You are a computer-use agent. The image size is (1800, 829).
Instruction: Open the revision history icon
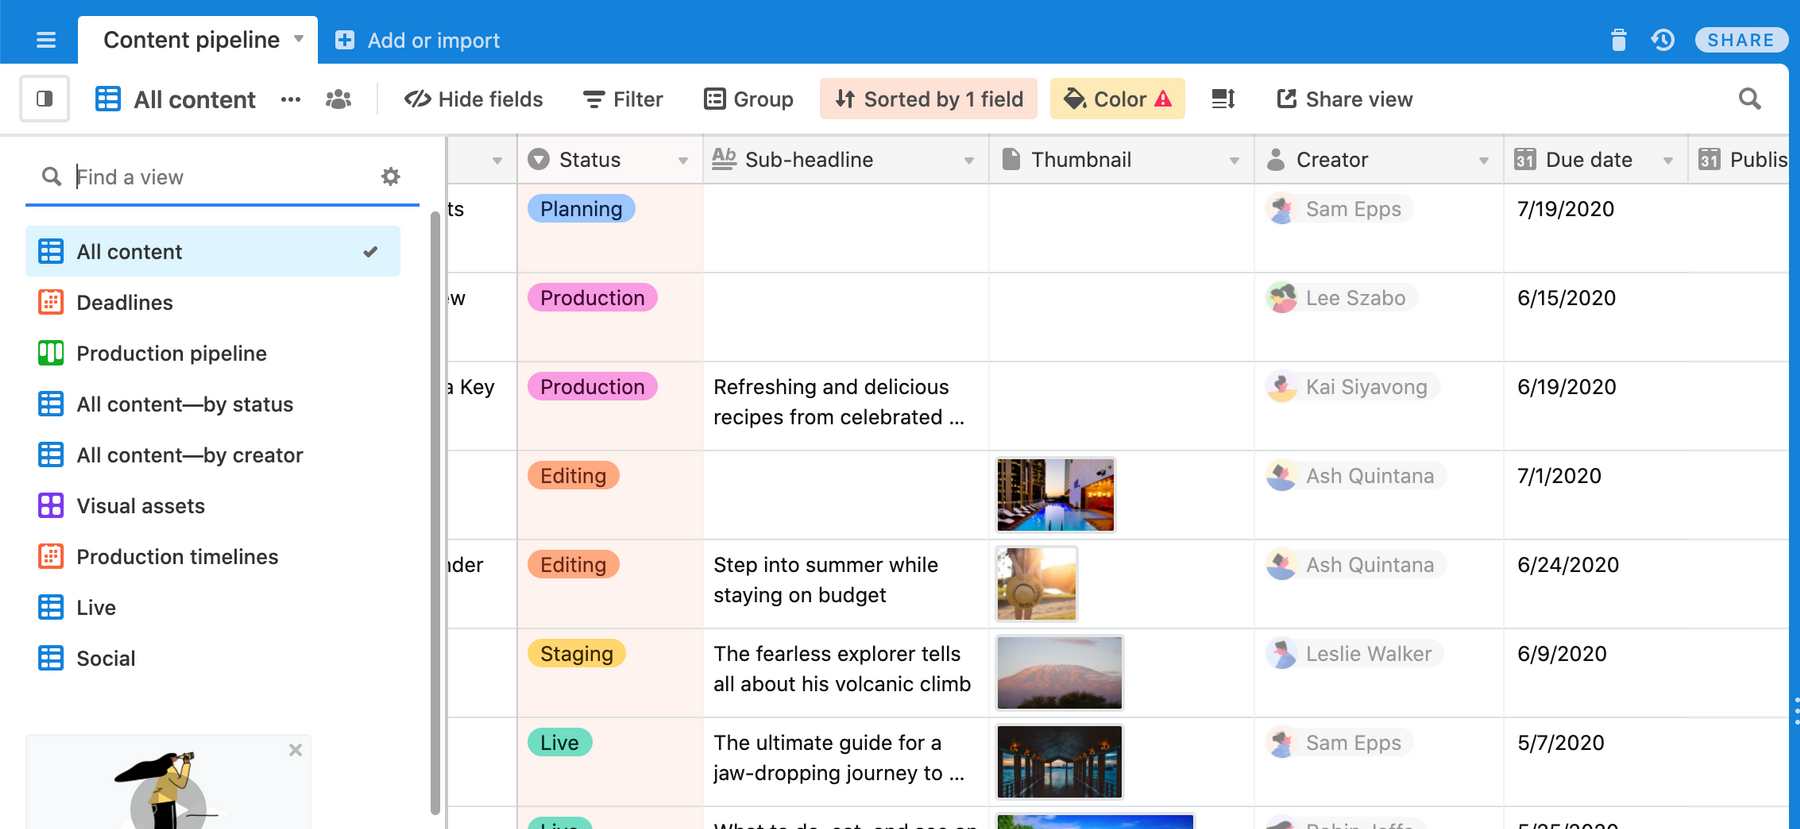click(x=1663, y=40)
